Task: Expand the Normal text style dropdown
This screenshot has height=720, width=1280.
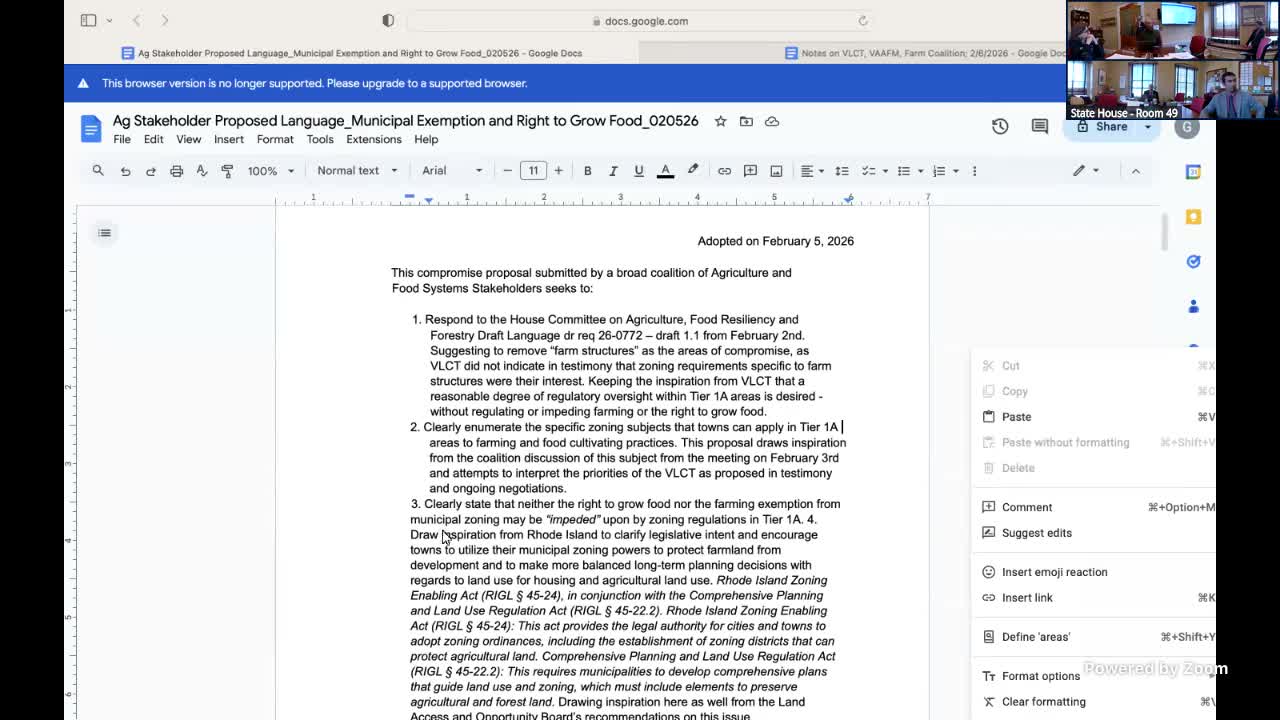Action: (x=357, y=171)
